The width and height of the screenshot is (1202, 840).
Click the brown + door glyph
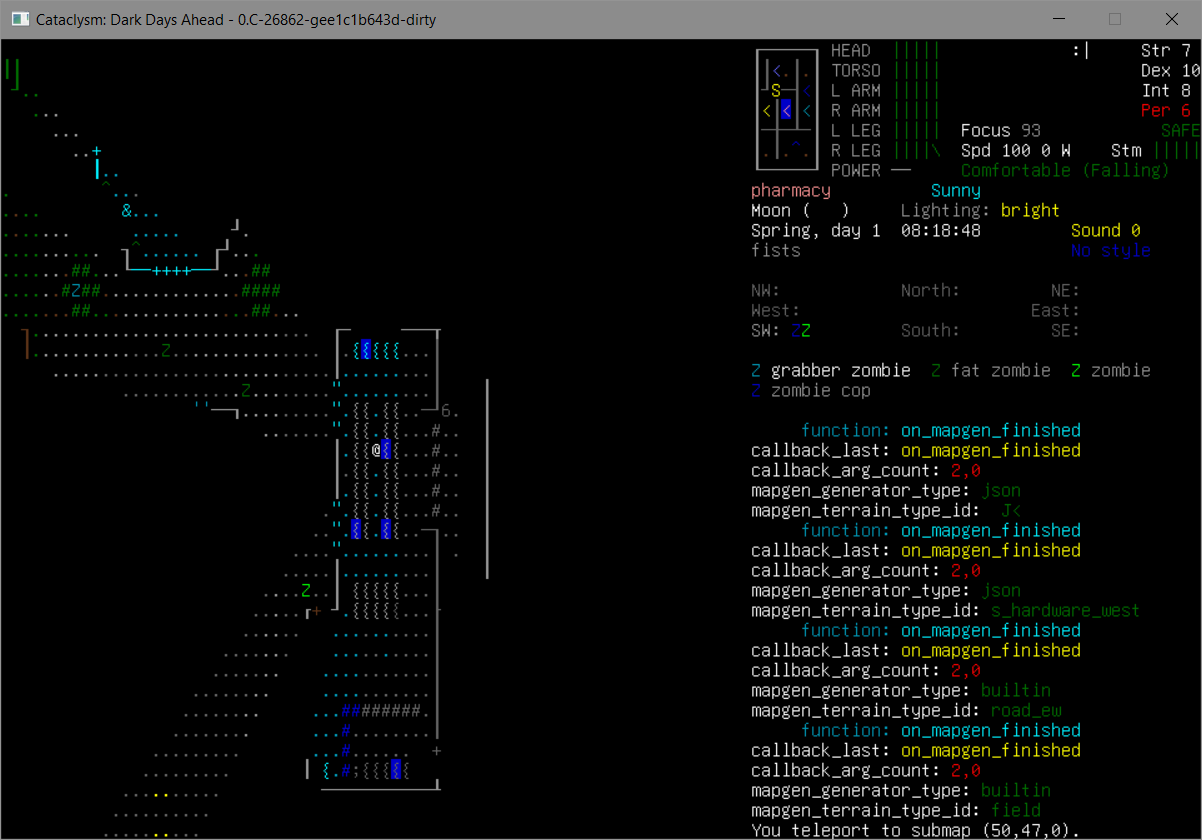click(x=316, y=610)
